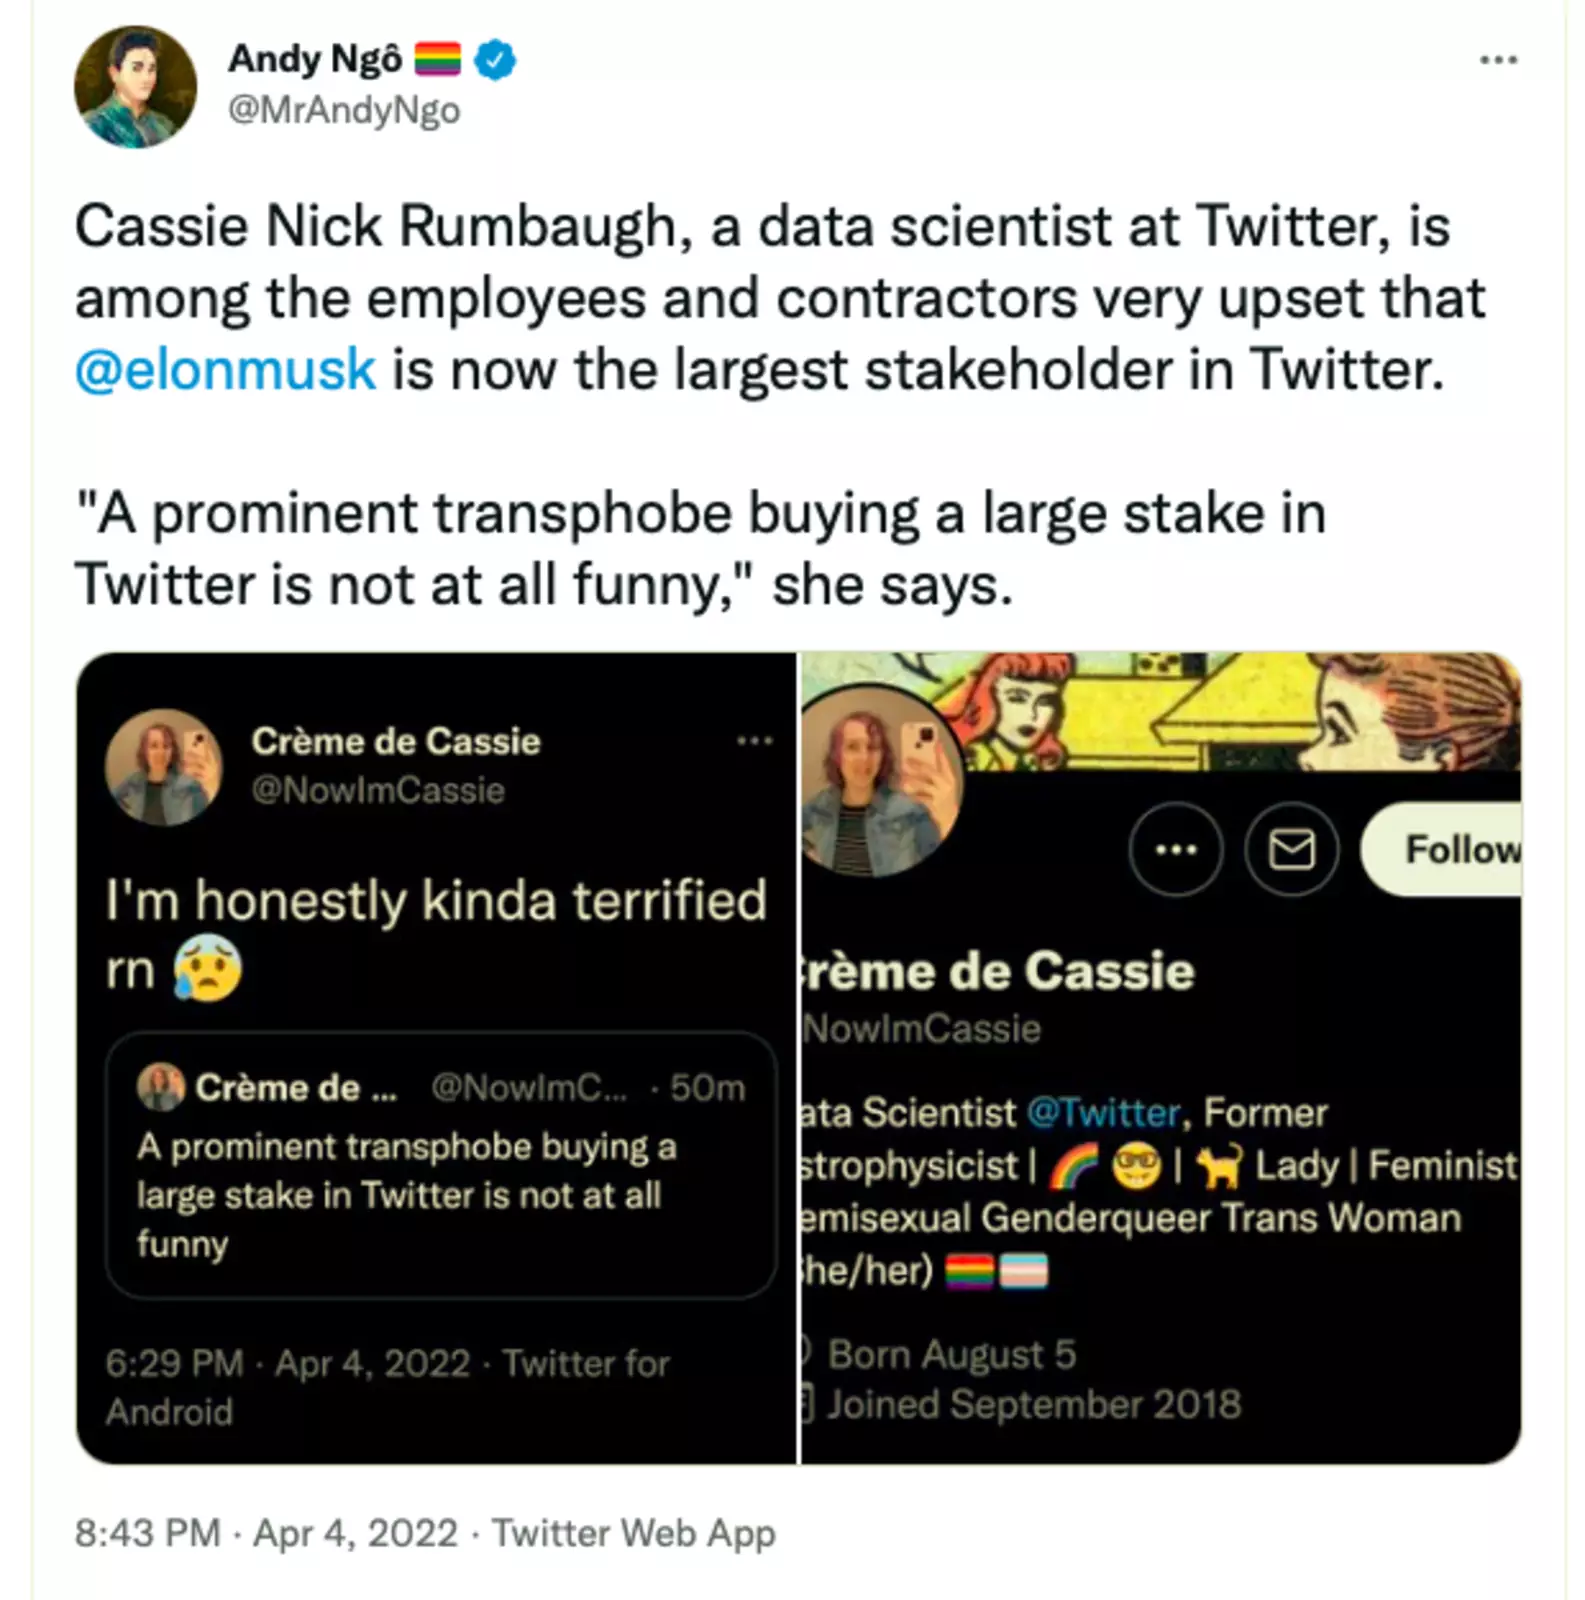Open the @elonmusk mention link
This screenshot has height=1600, width=1585.
[226, 370]
